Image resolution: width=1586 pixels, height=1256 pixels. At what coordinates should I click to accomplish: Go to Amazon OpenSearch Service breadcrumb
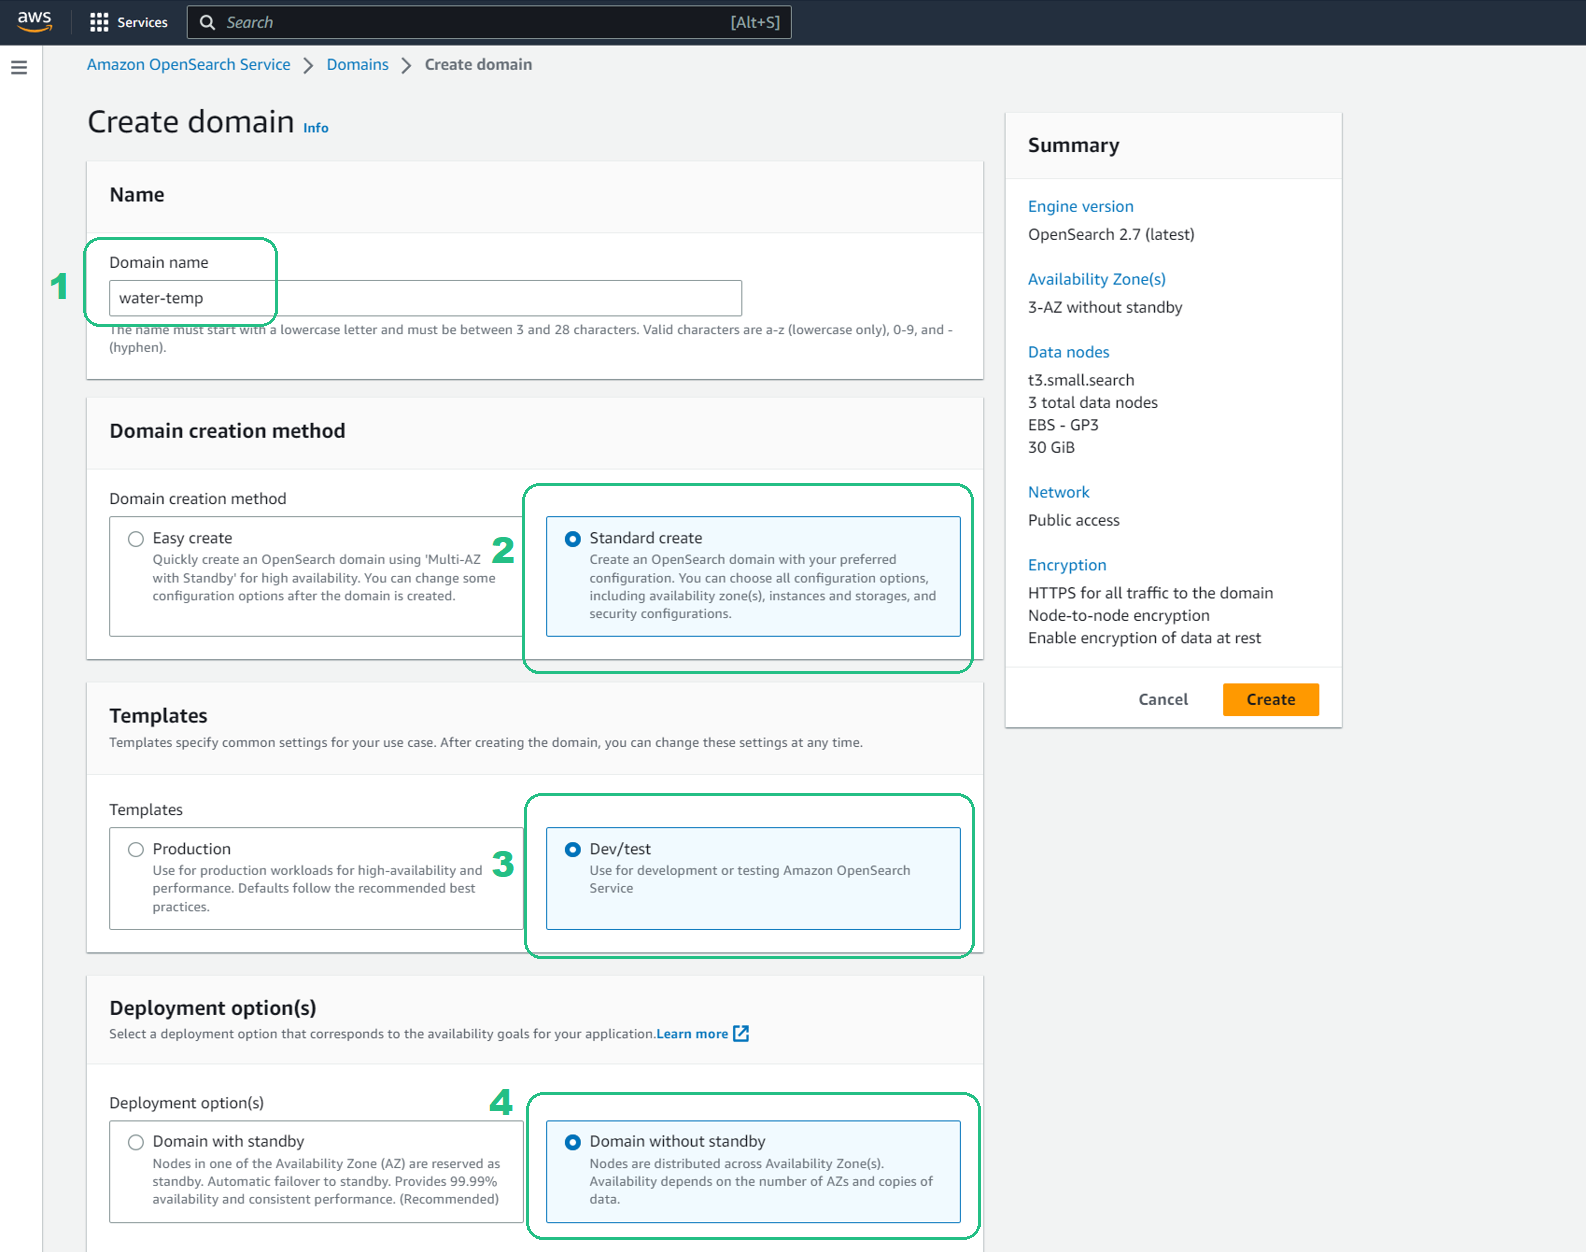188,64
